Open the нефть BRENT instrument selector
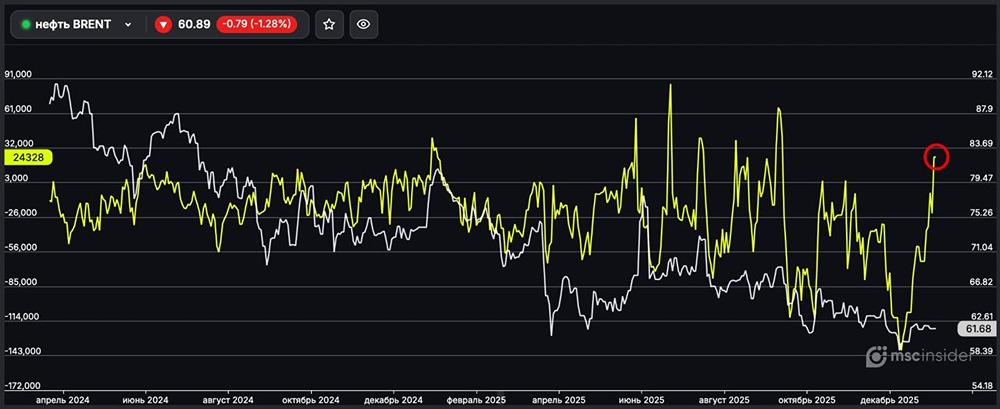Screen dimensions: 1000x409 click(76, 25)
